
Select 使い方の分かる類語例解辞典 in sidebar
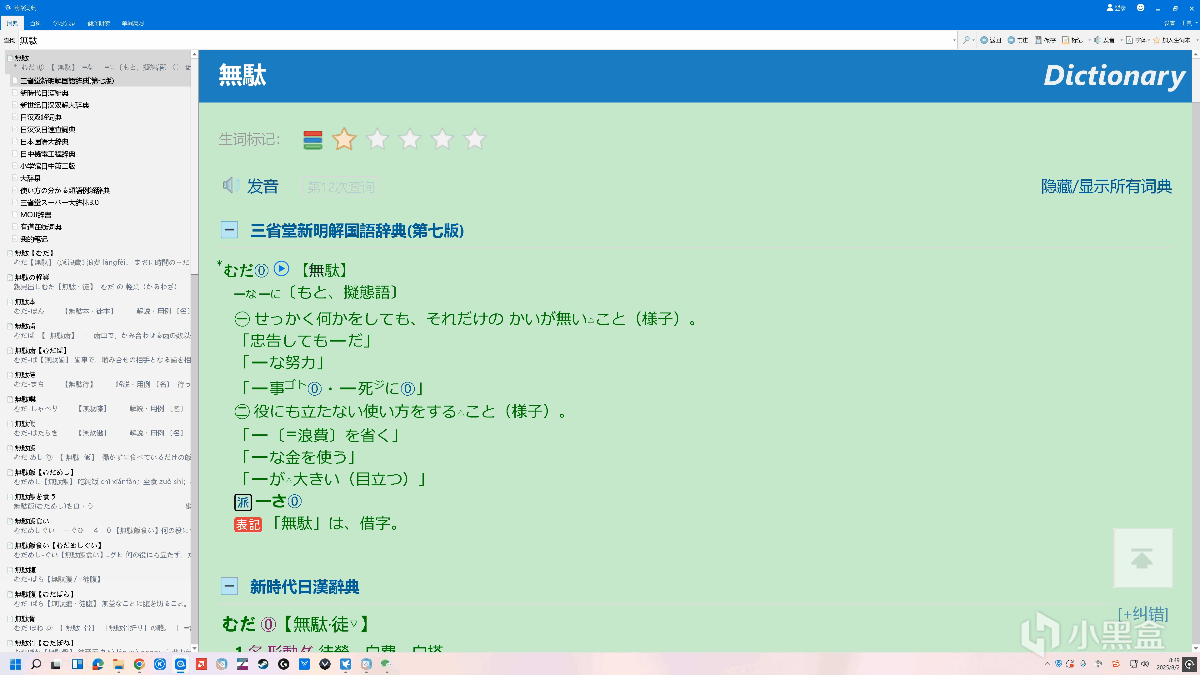[64, 190]
